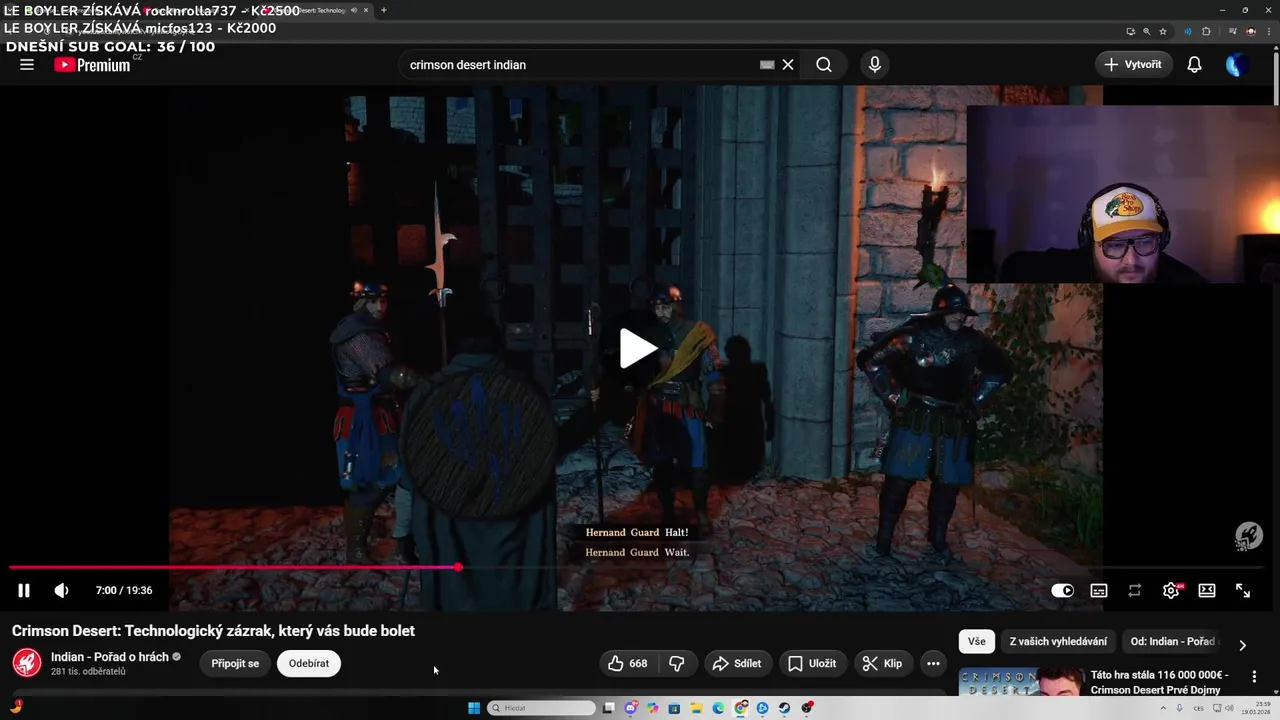The height and width of the screenshot is (720, 1280).
Task: Clear the search text with X
Action: pos(788,65)
